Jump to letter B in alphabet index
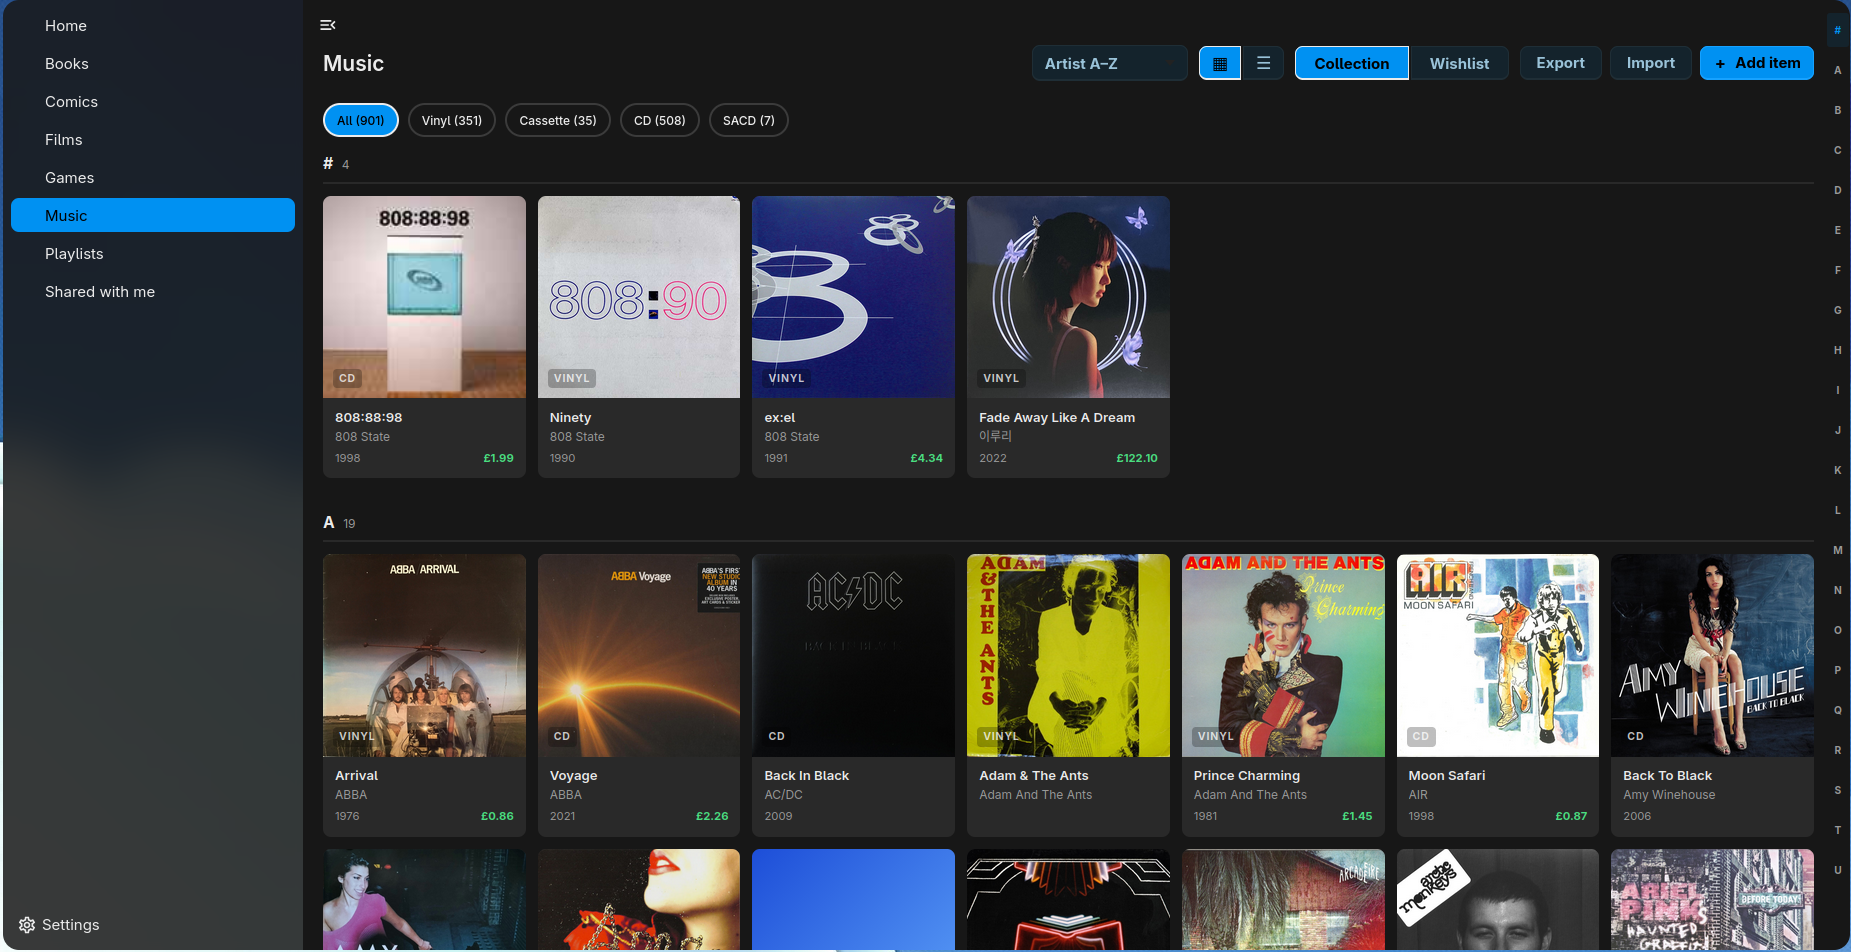Image resolution: width=1851 pixels, height=952 pixels. coord(1837,110)
